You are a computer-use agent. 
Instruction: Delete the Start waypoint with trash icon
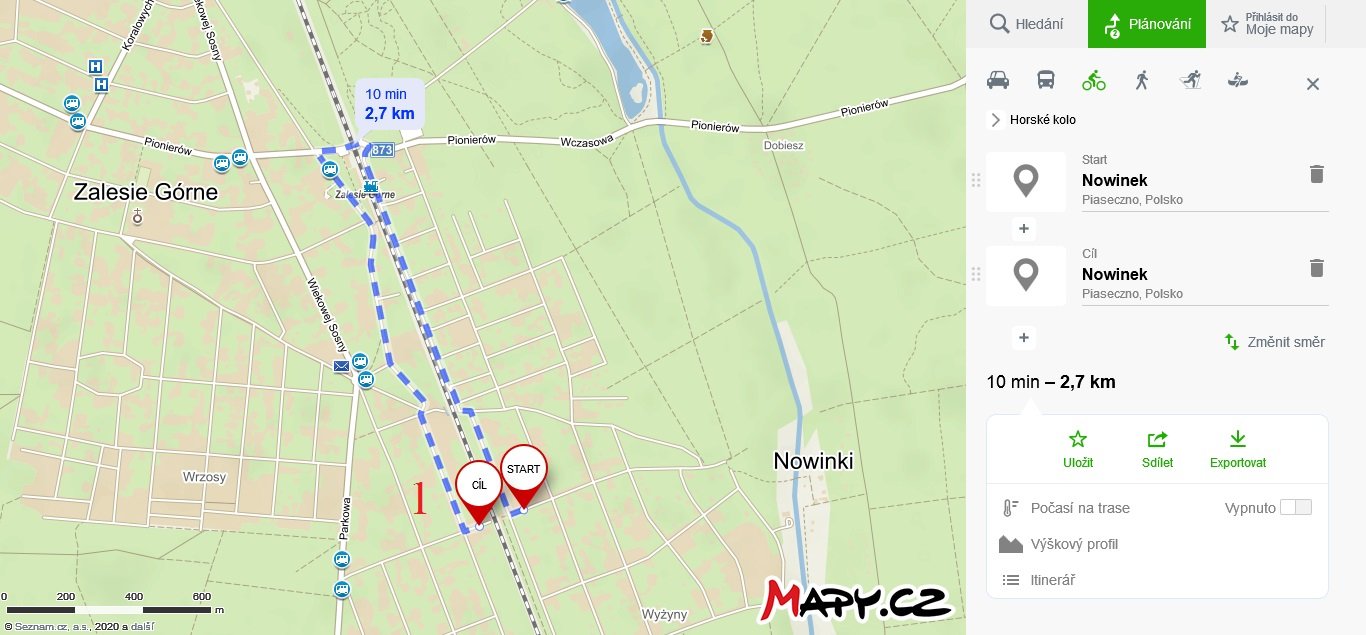click(1317, 174)
